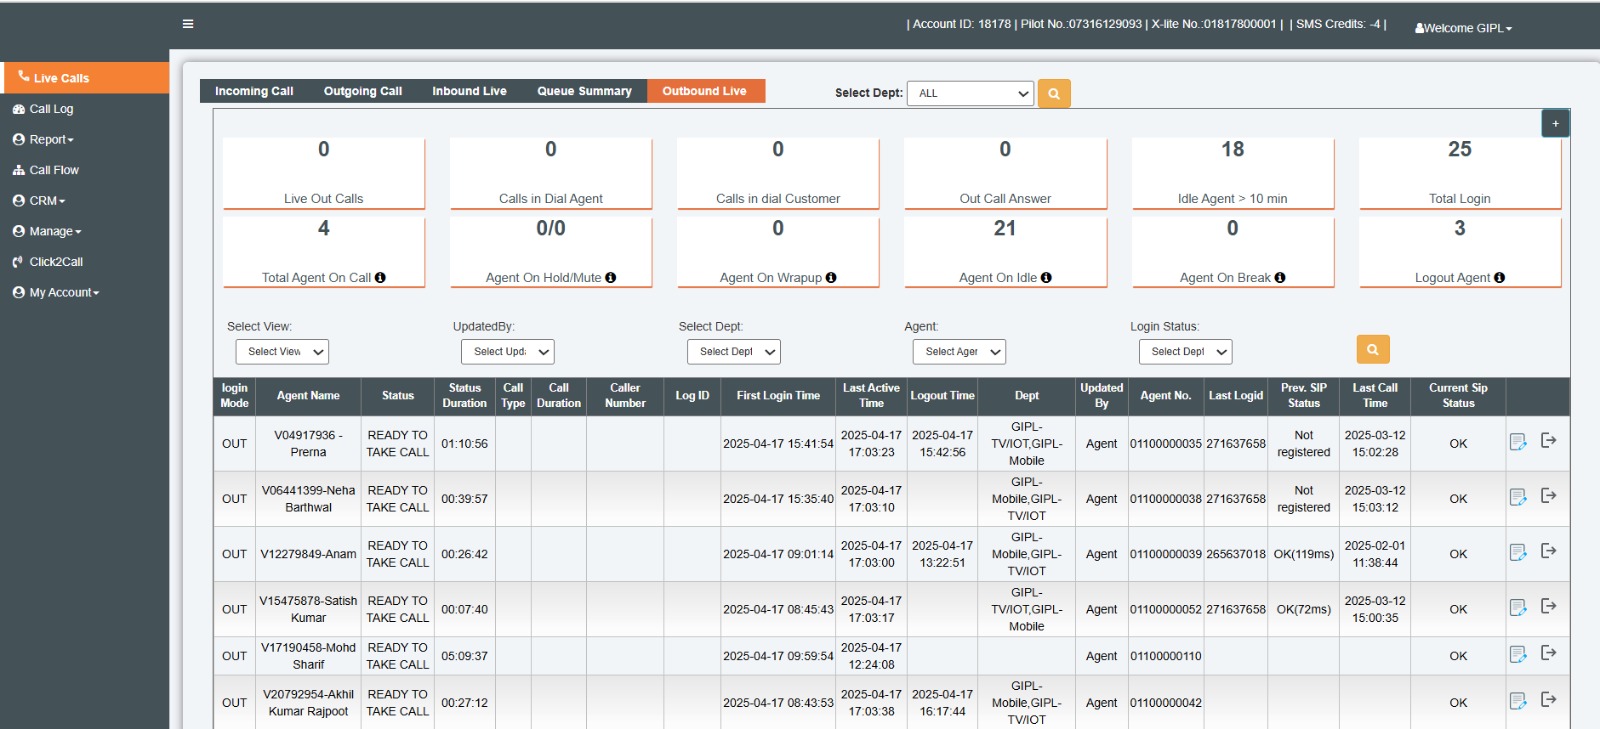Screen dimensions: 1600x729
Task: Open the details icon for agent Prerna
Action: 1517,442
